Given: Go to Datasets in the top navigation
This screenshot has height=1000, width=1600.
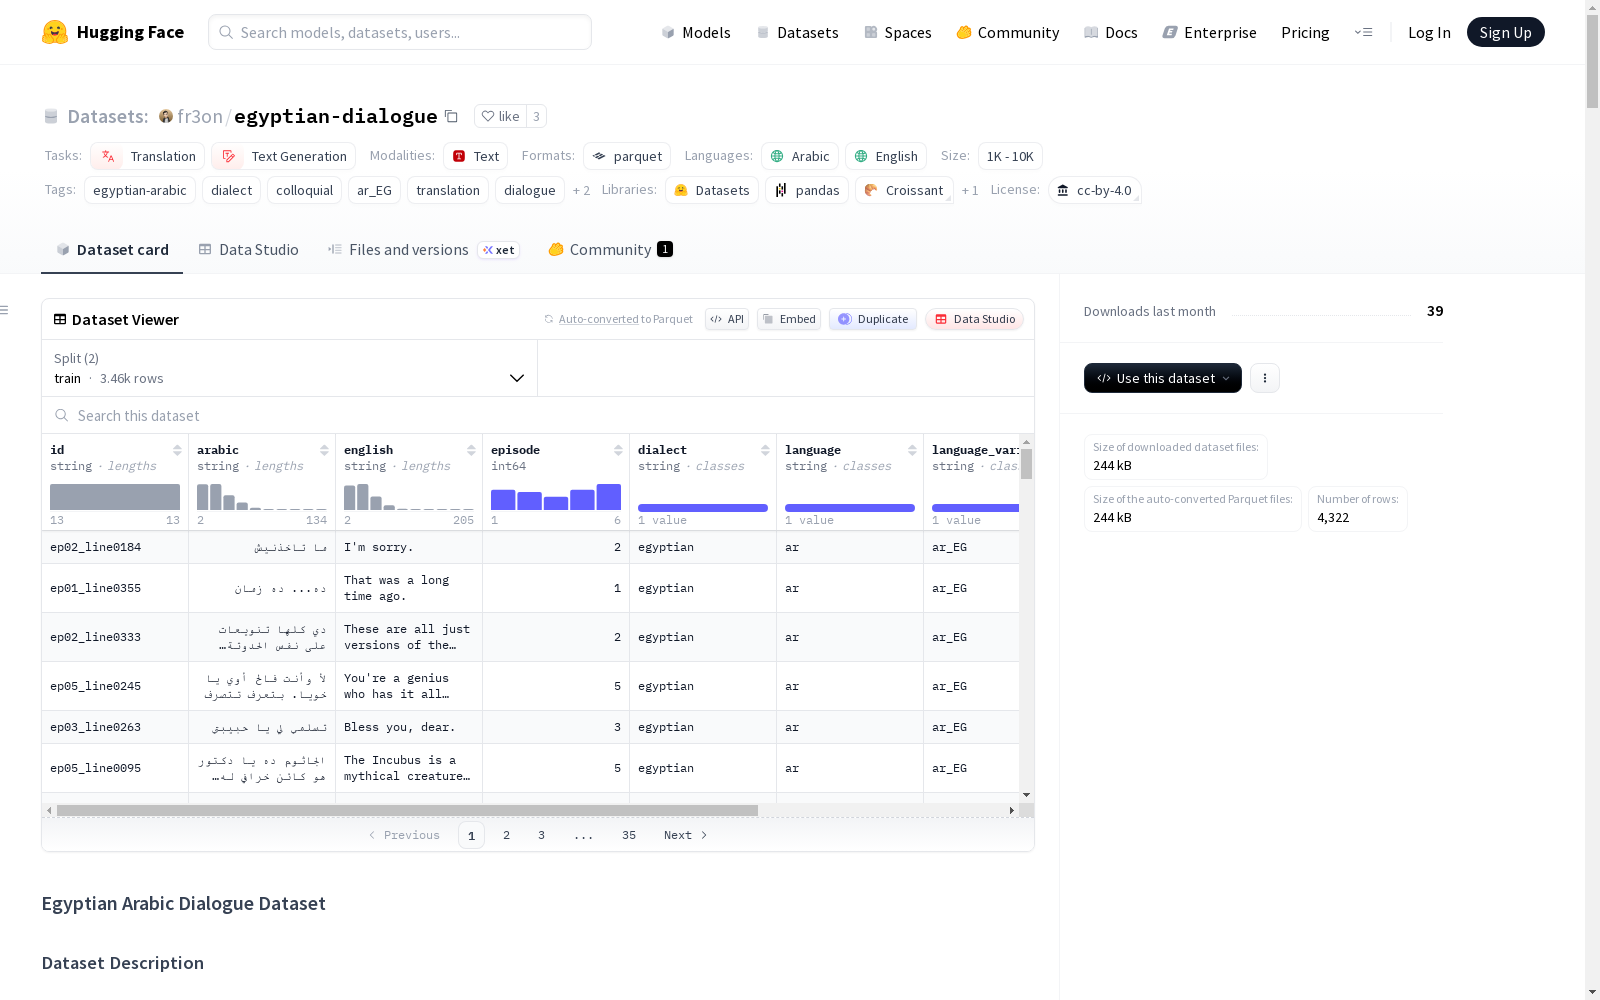Looking at the screenshot, I should 797,32.
